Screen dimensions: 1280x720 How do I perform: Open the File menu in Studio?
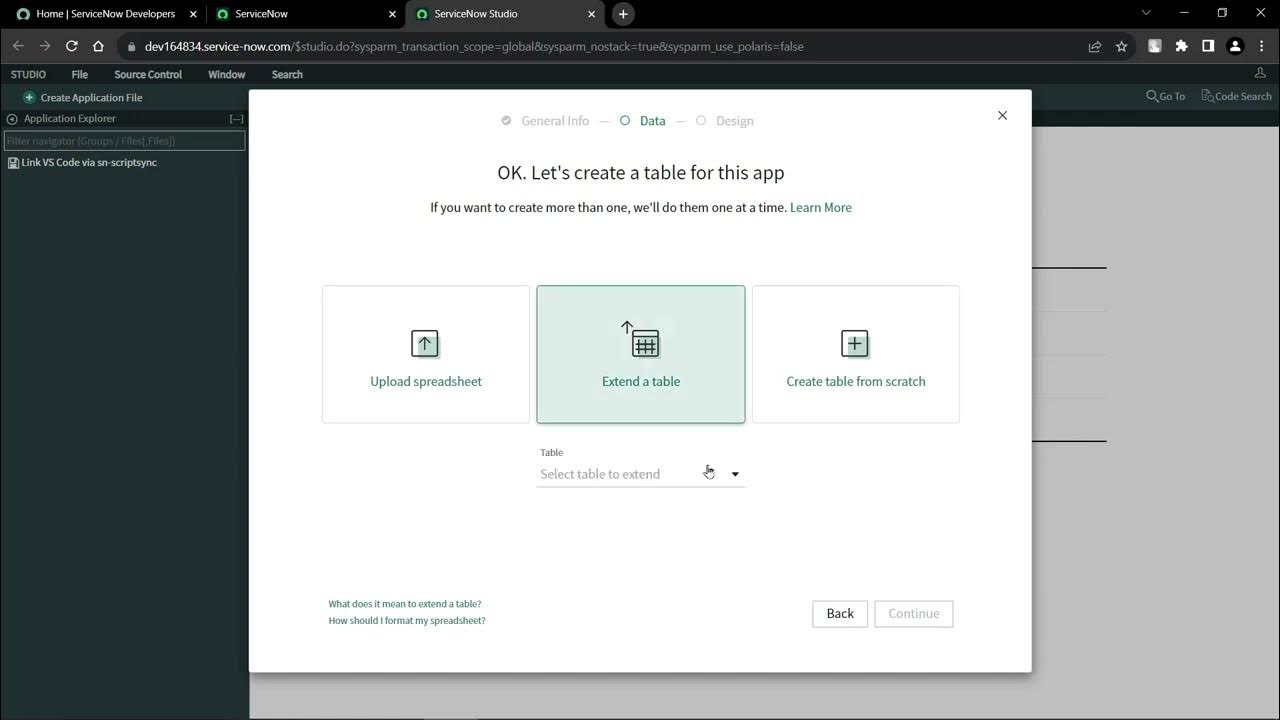79,75
